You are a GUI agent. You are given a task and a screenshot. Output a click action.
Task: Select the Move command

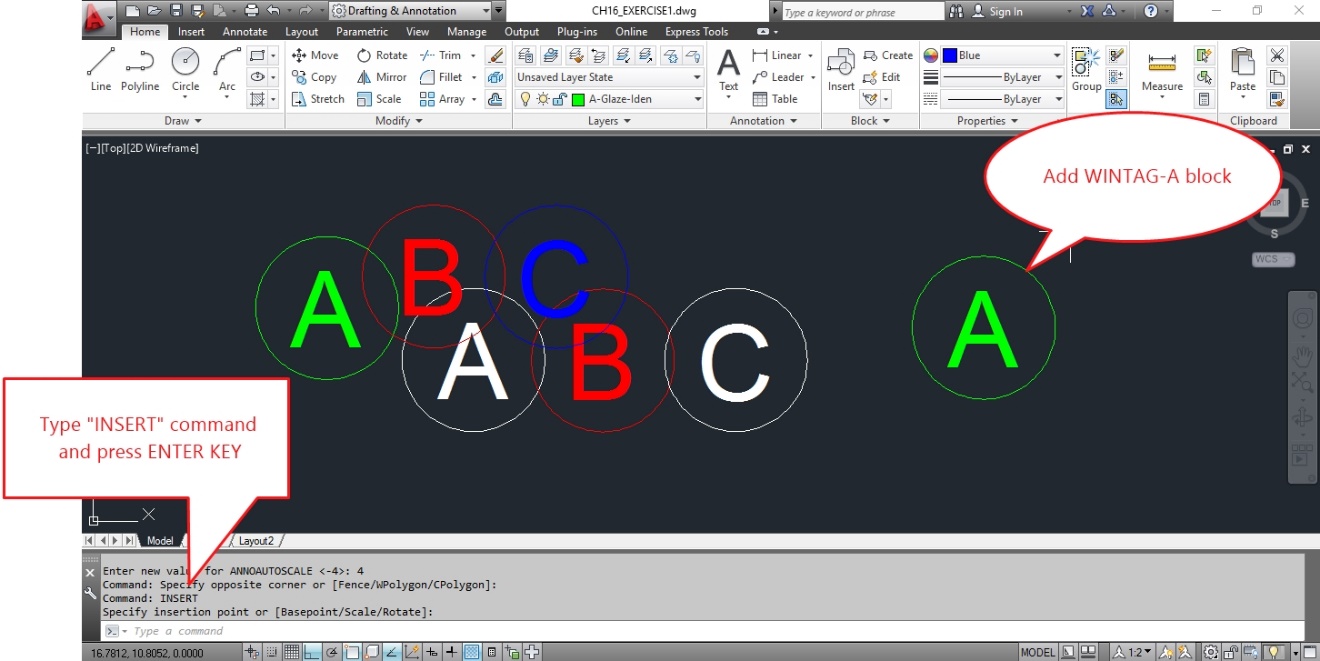315,55
